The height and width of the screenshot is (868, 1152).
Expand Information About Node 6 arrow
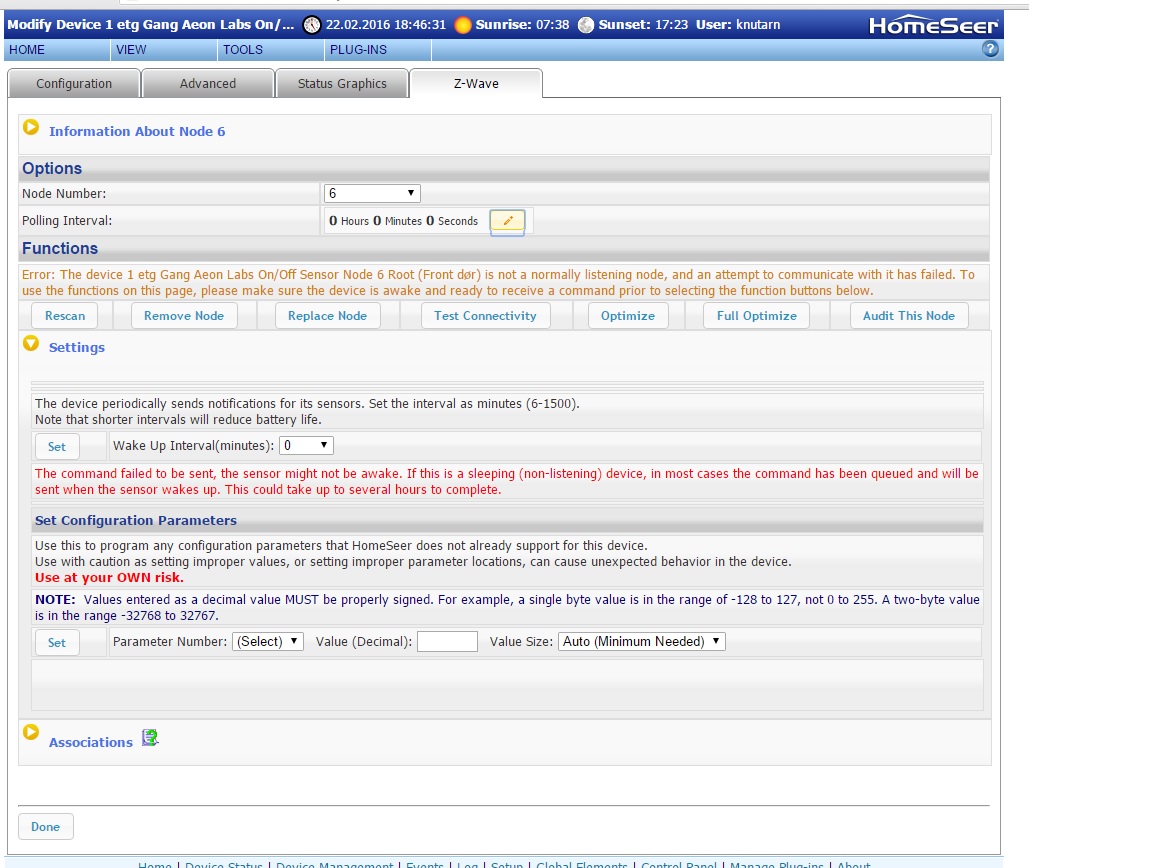click(x=31, y=127)
